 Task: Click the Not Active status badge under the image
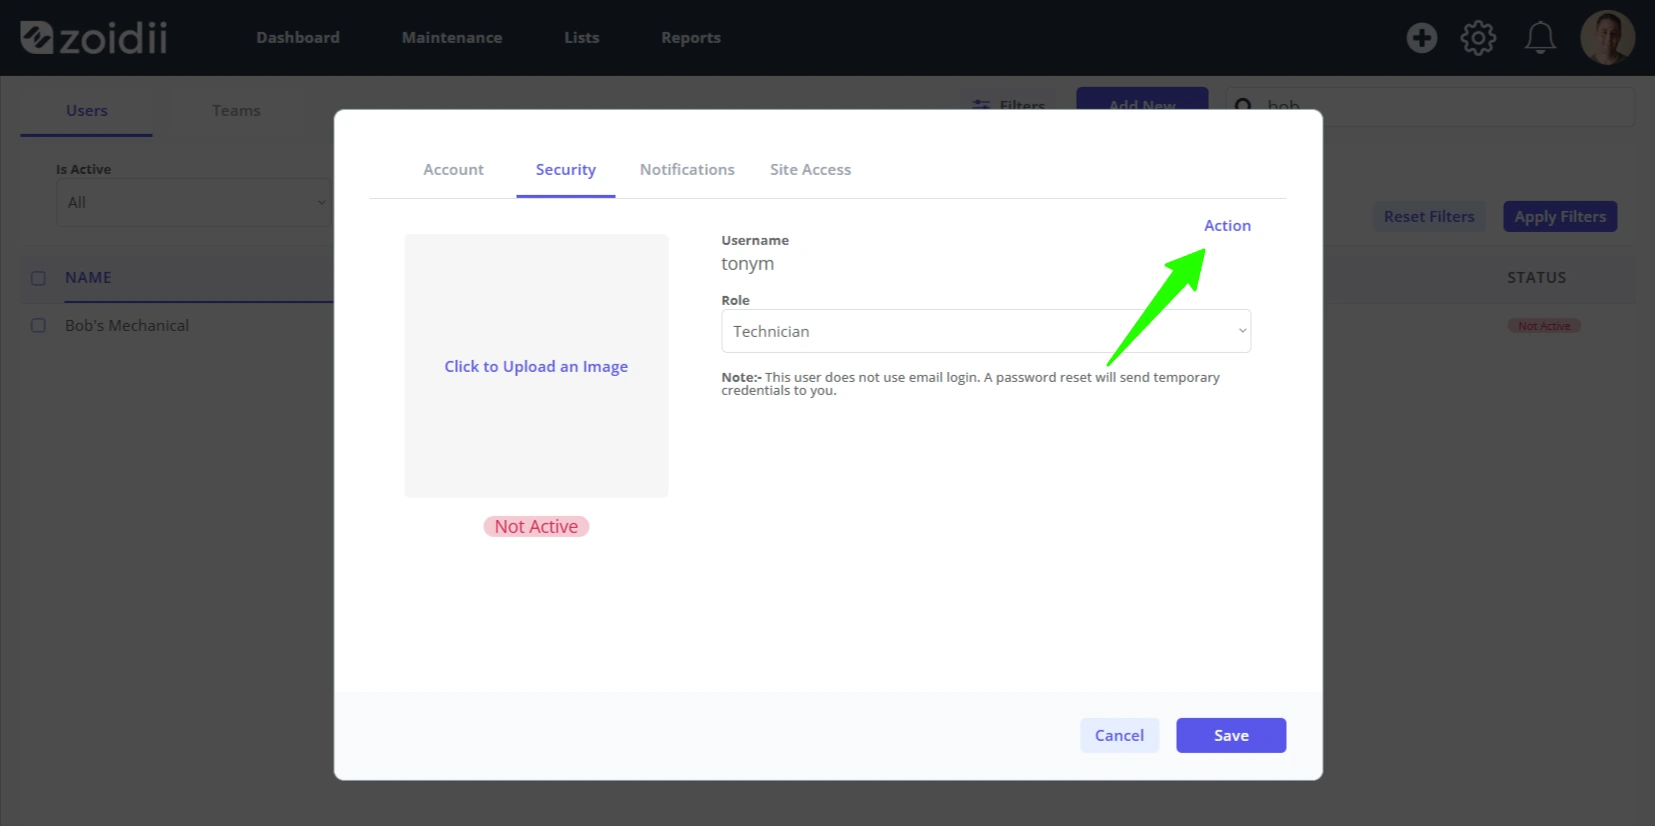(536, 527)
